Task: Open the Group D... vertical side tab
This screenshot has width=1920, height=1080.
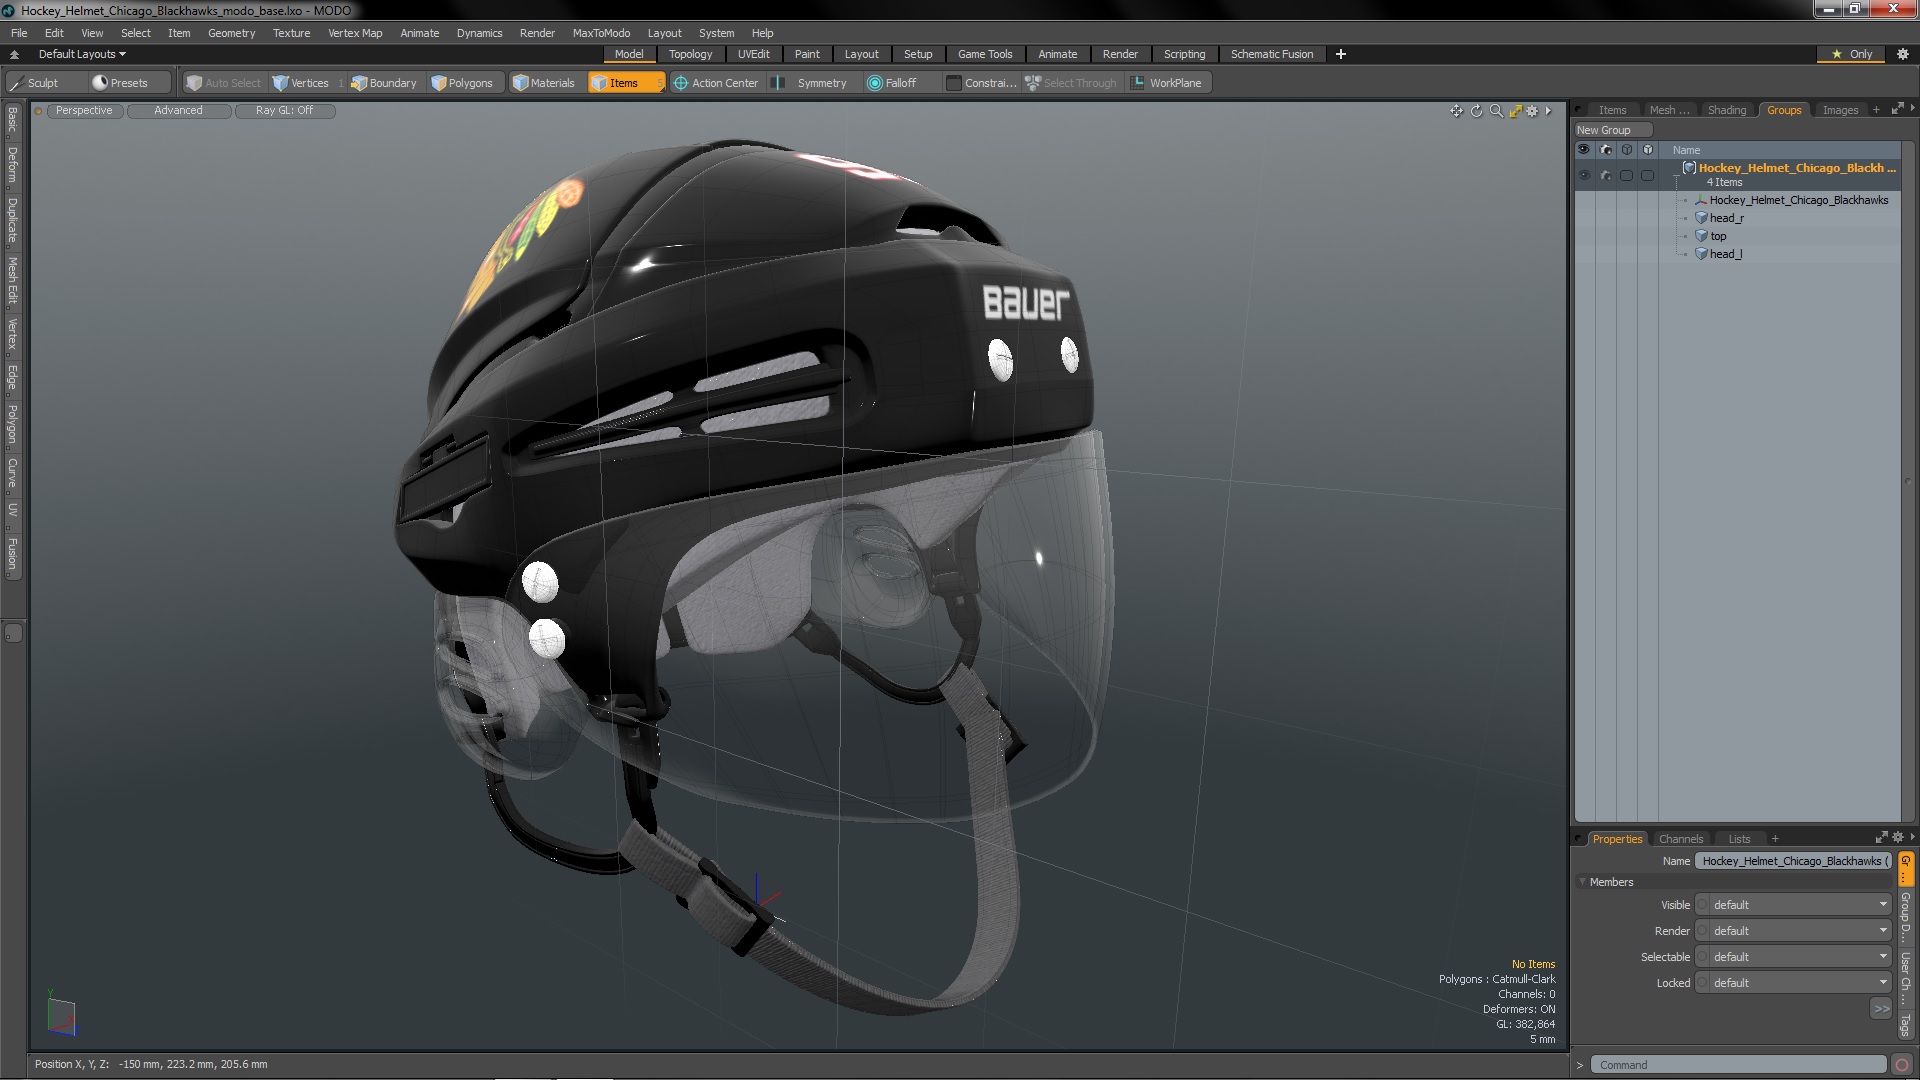Action: 1906,917
